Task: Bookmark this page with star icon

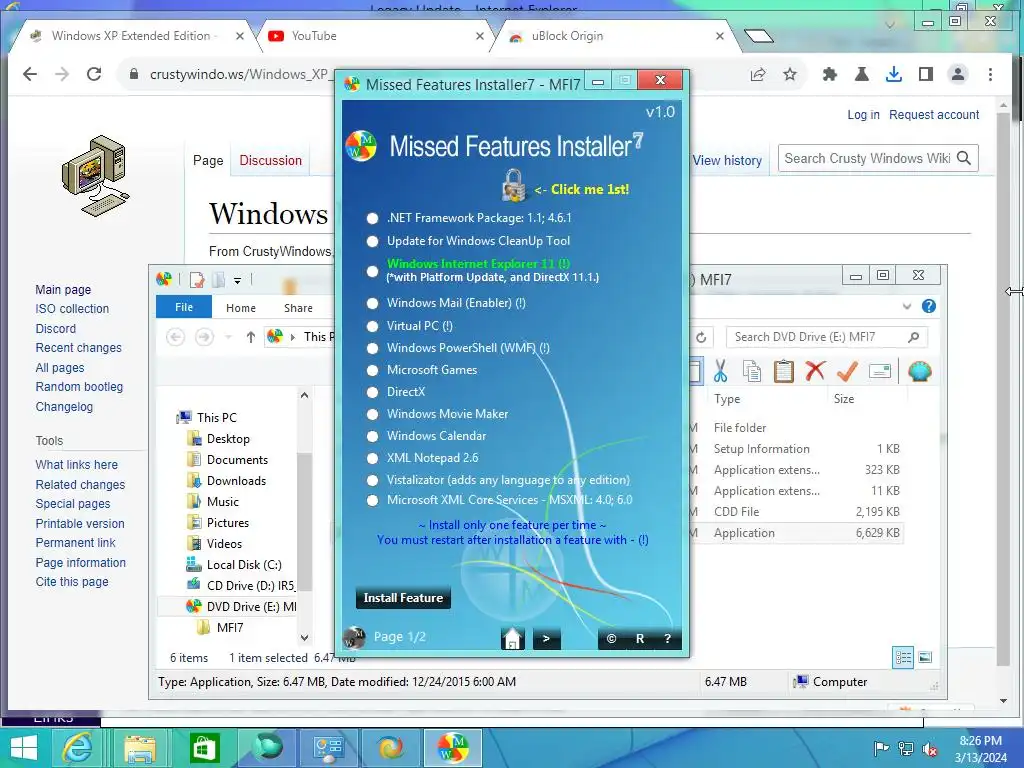Action: [790, 74]
